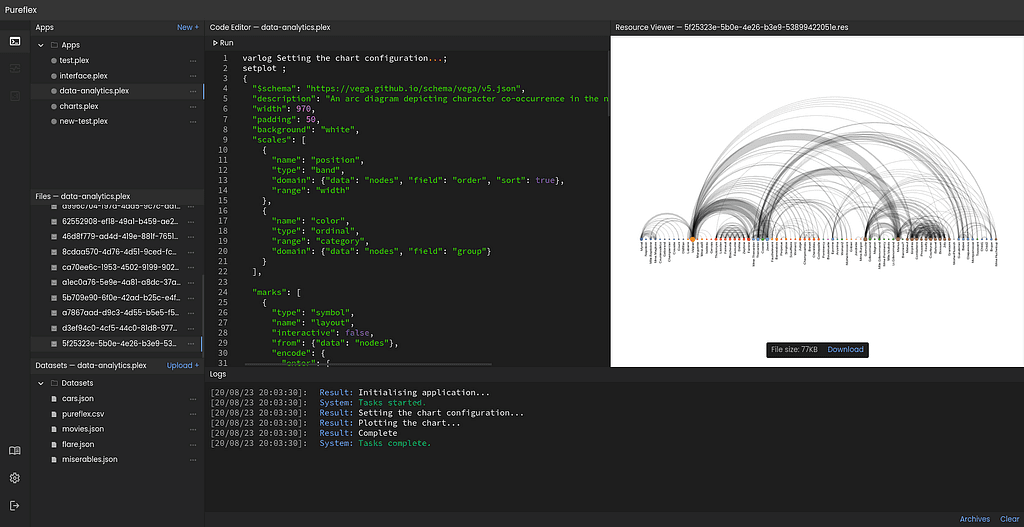The image size is (1024, 527).
Task: Open options menu for flare.json
Action: pos(193,444)
